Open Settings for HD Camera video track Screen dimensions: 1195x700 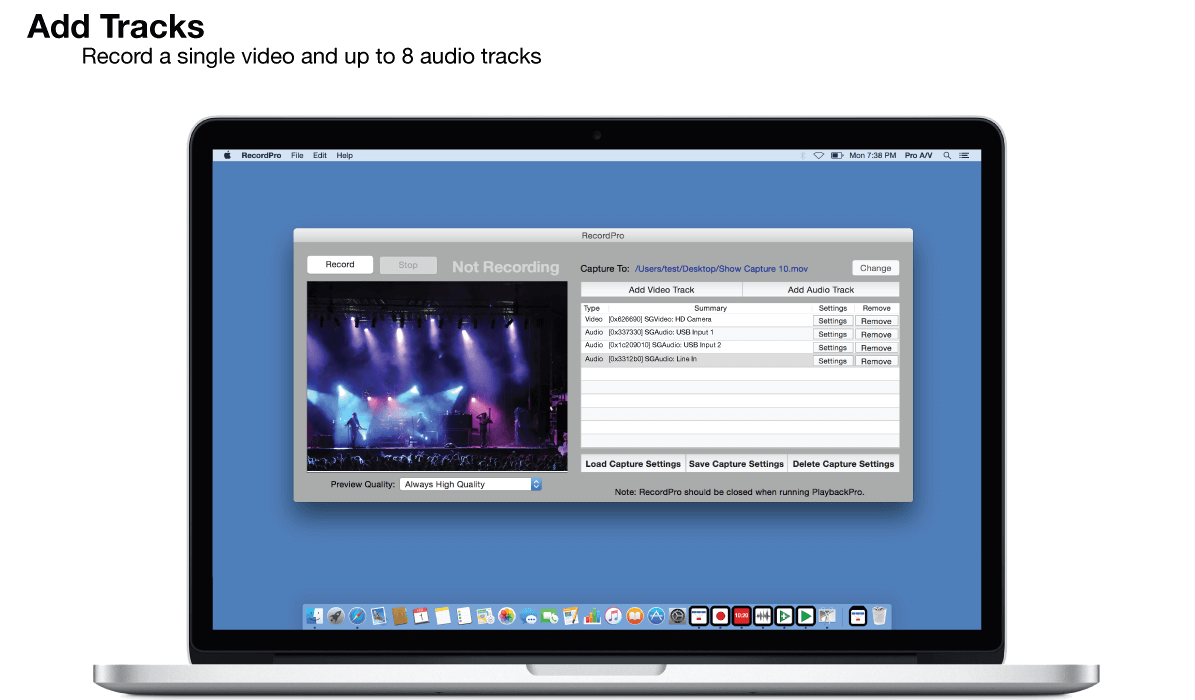(x=833, y=321)
